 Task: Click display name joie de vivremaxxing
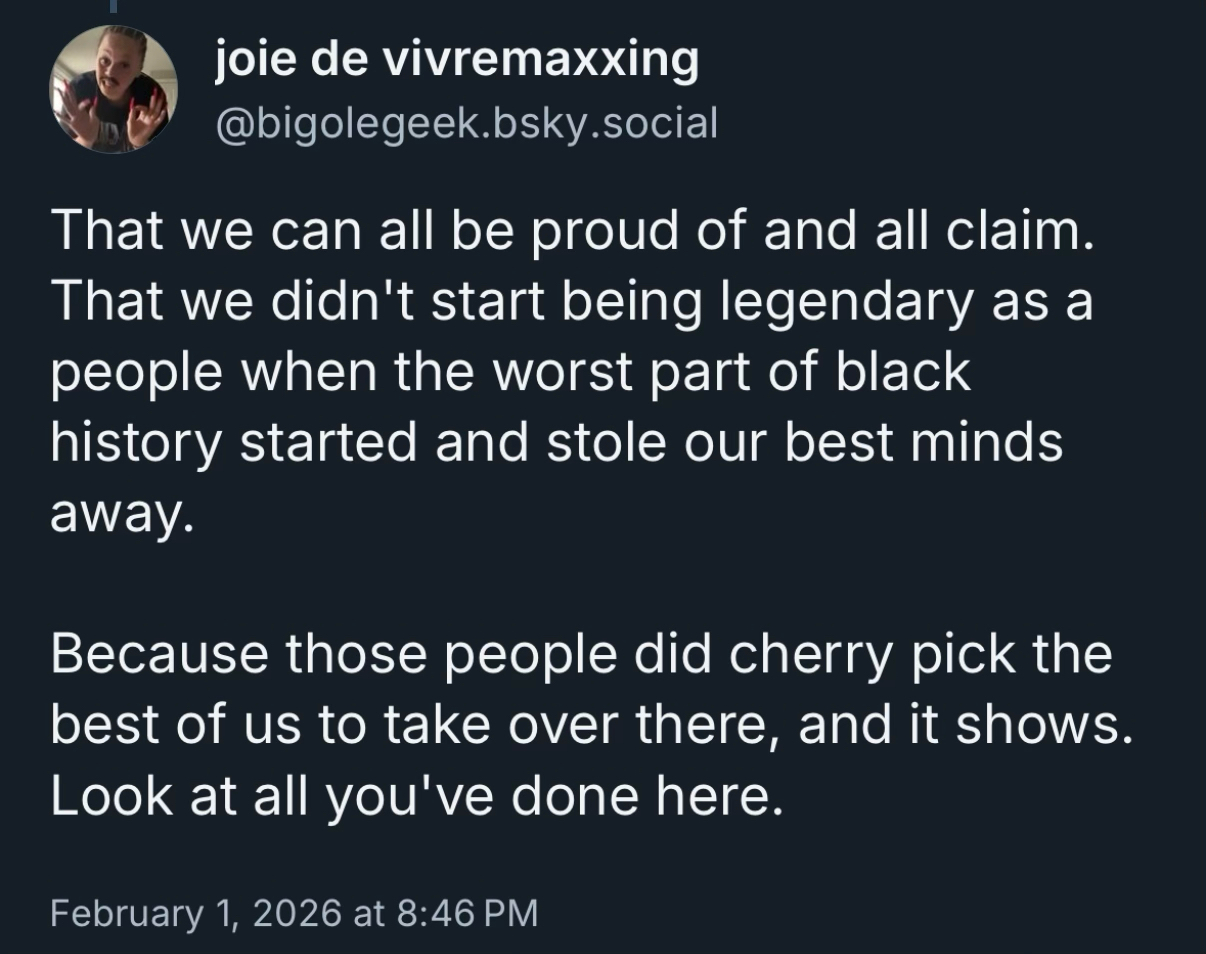coord(457,61)
